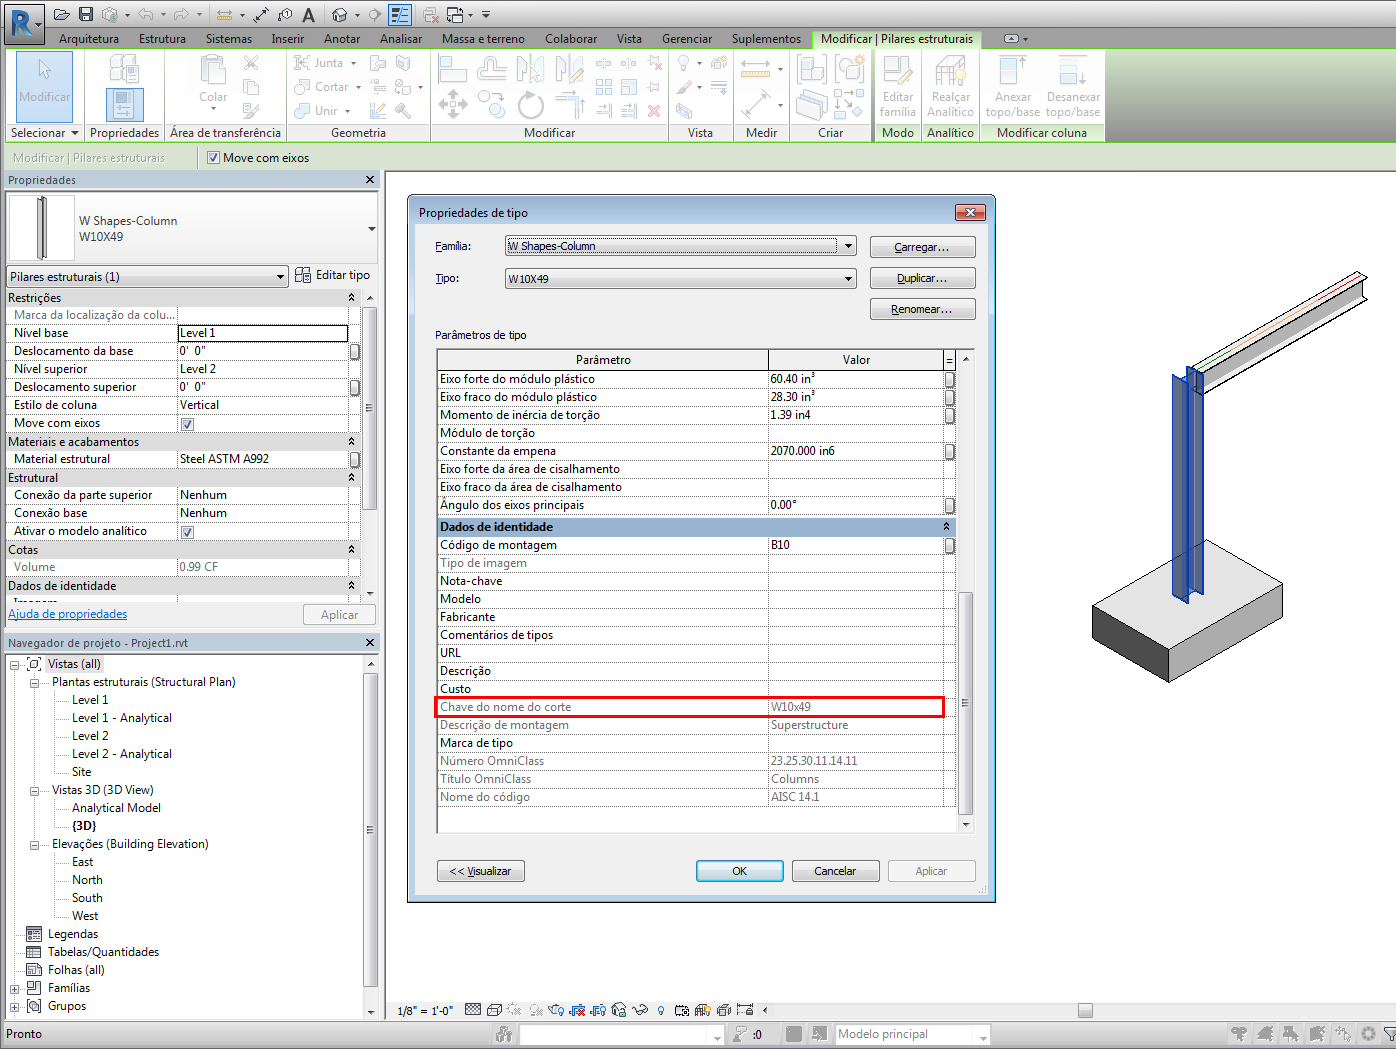
Task: Click the Text tool icon in quick access toolbar
Action: coord(308,15)
